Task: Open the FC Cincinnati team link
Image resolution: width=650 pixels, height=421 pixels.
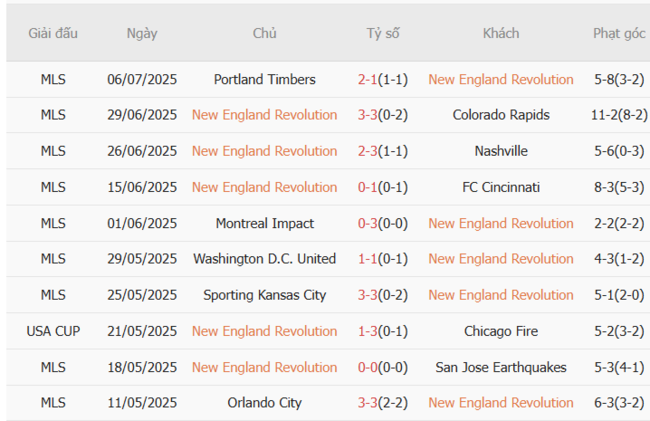Action: 501,187
